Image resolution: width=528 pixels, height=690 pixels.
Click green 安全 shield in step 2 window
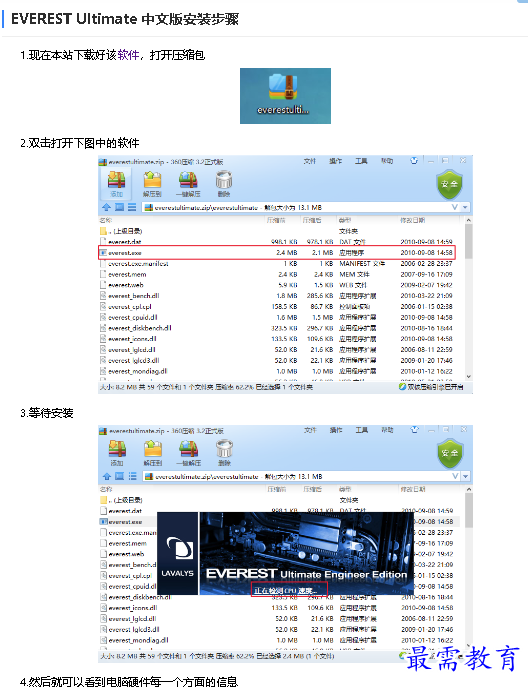(449, 184)
